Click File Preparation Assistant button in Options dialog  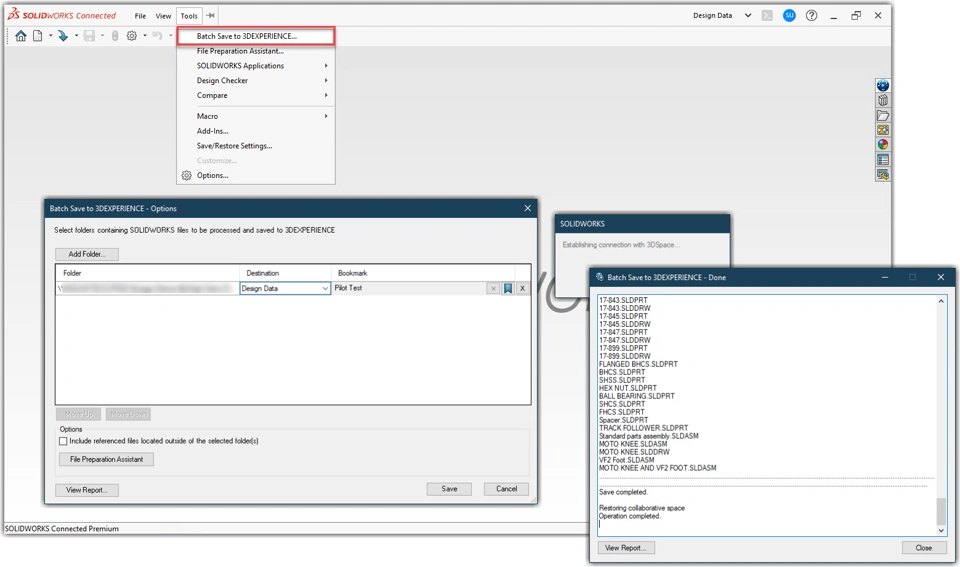pos(107,459)
